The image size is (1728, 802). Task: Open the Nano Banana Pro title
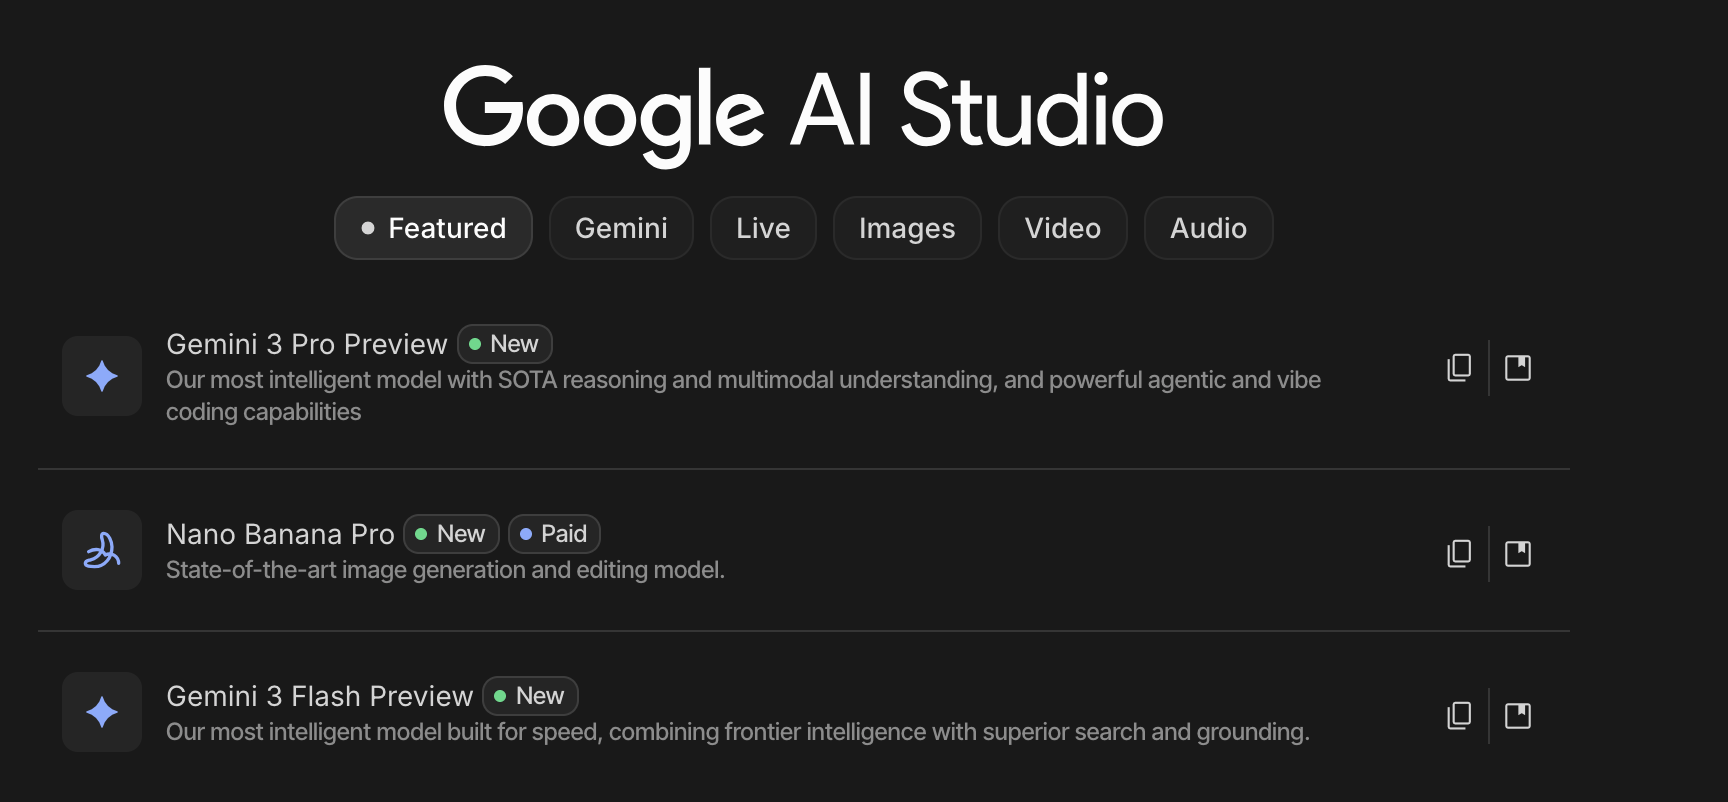point(280,534)
